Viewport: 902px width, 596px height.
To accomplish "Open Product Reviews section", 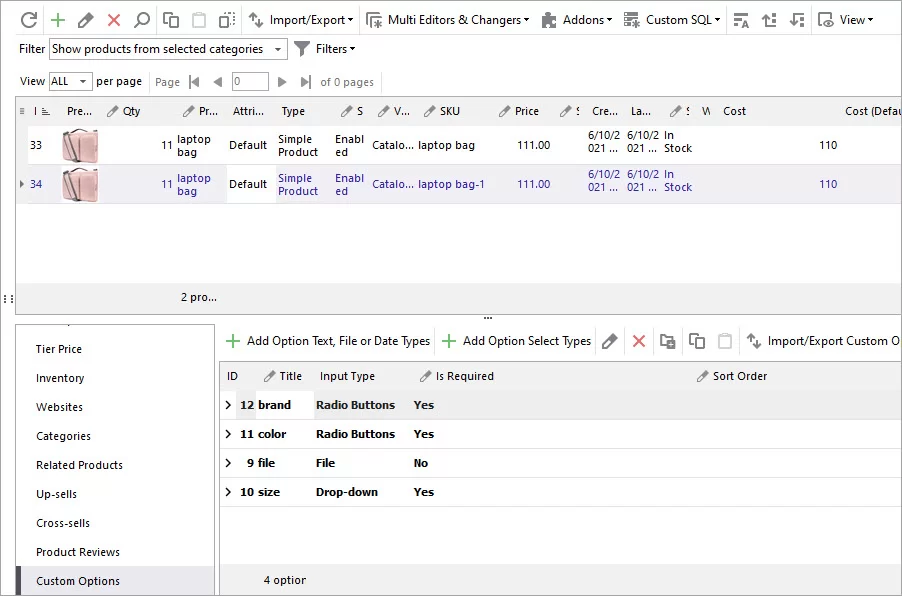I will point(78,552).
